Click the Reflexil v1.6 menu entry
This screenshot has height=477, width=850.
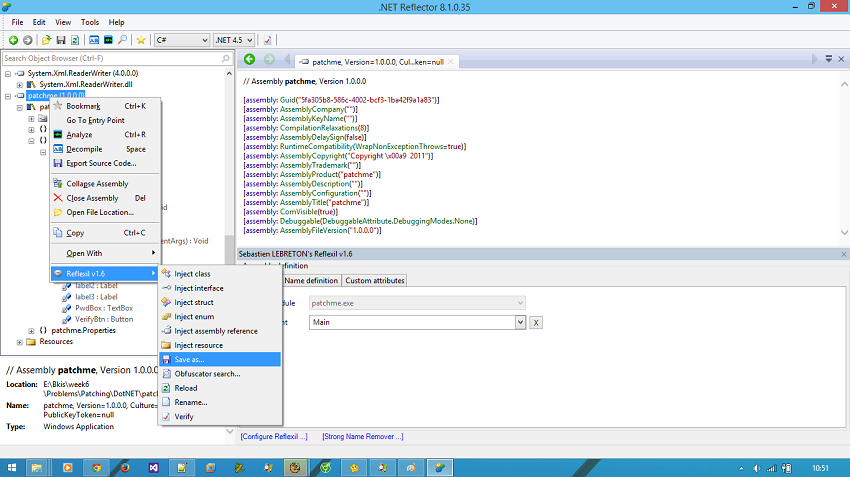106,274
